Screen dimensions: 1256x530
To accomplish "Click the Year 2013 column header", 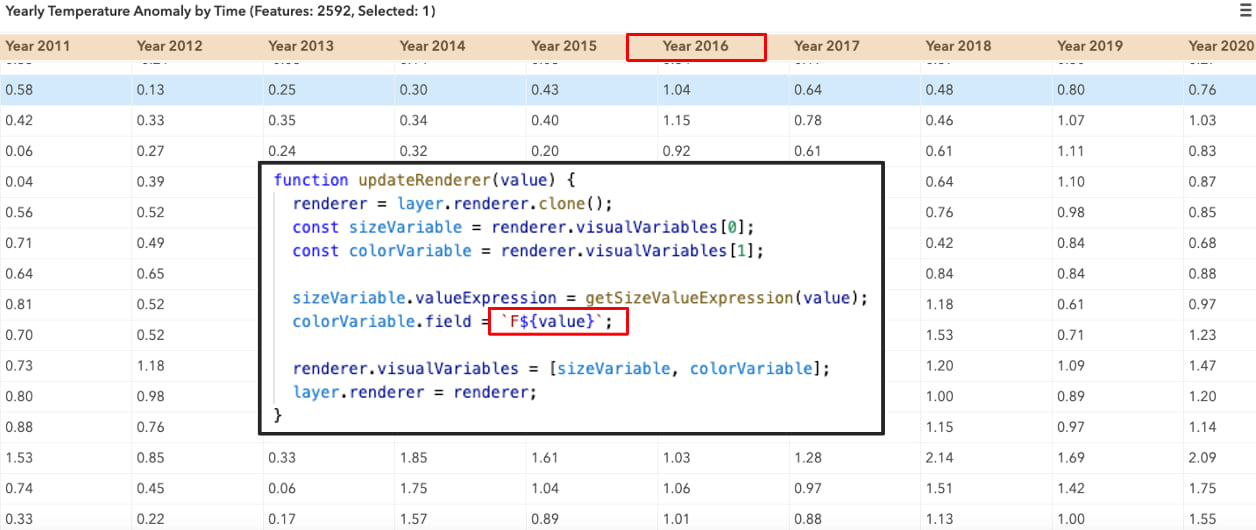I will 301,46.
